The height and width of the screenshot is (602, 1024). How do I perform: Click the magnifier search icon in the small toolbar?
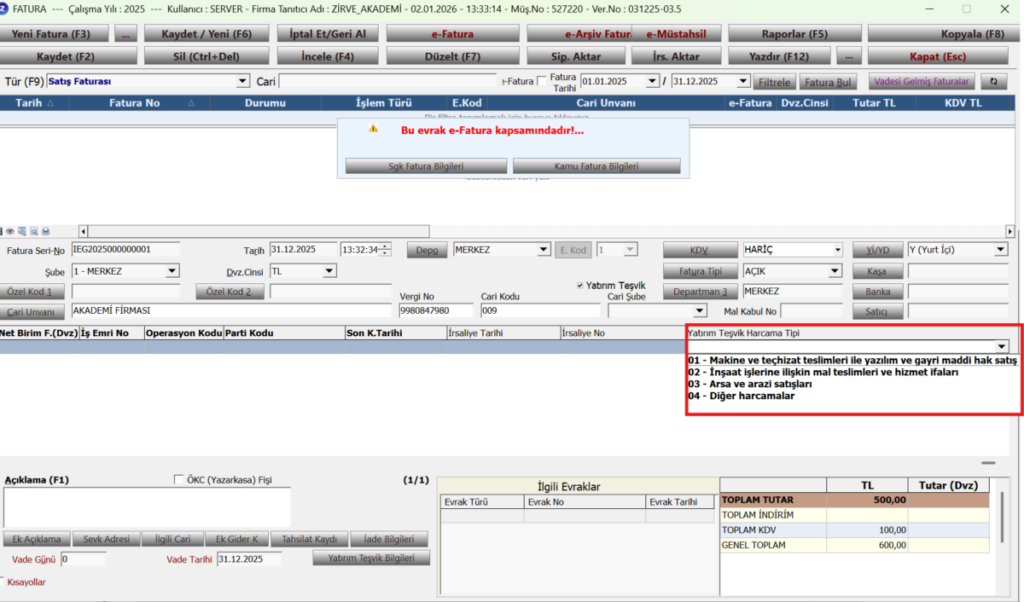click(x=34, y=231)
